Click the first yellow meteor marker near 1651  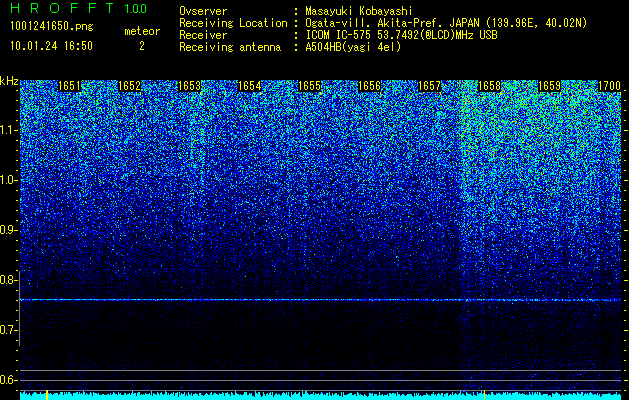point(47,395)
